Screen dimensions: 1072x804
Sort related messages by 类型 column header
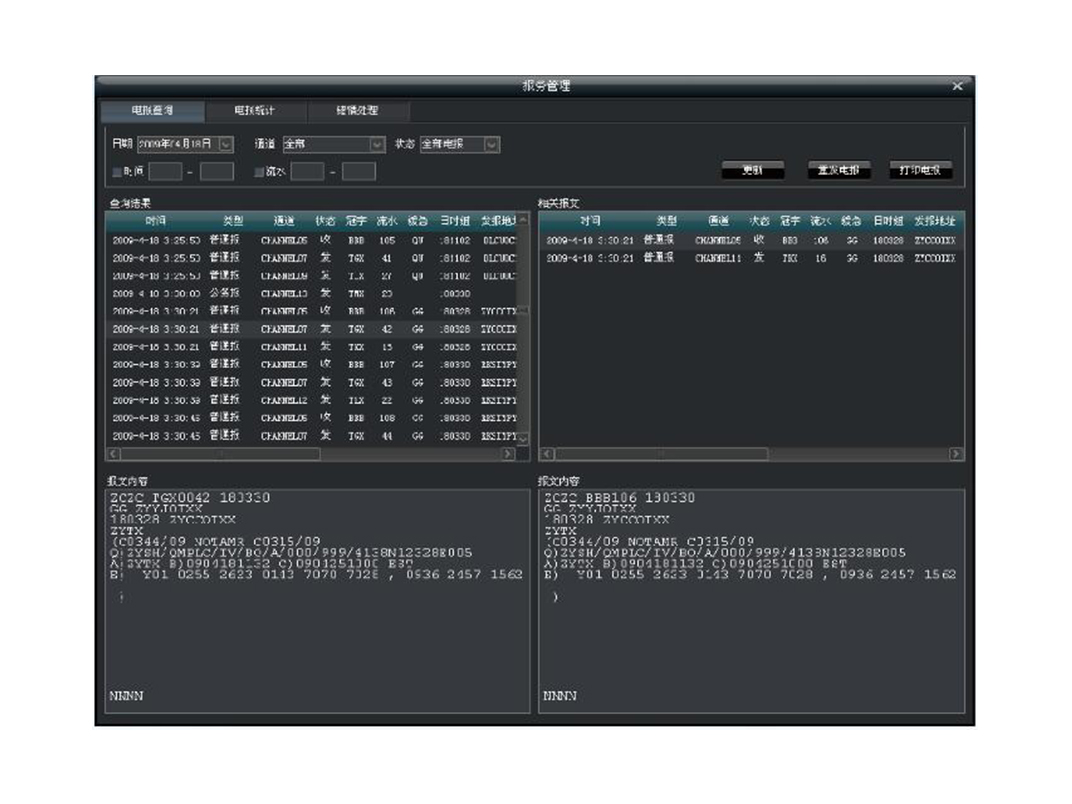[667, 221]
